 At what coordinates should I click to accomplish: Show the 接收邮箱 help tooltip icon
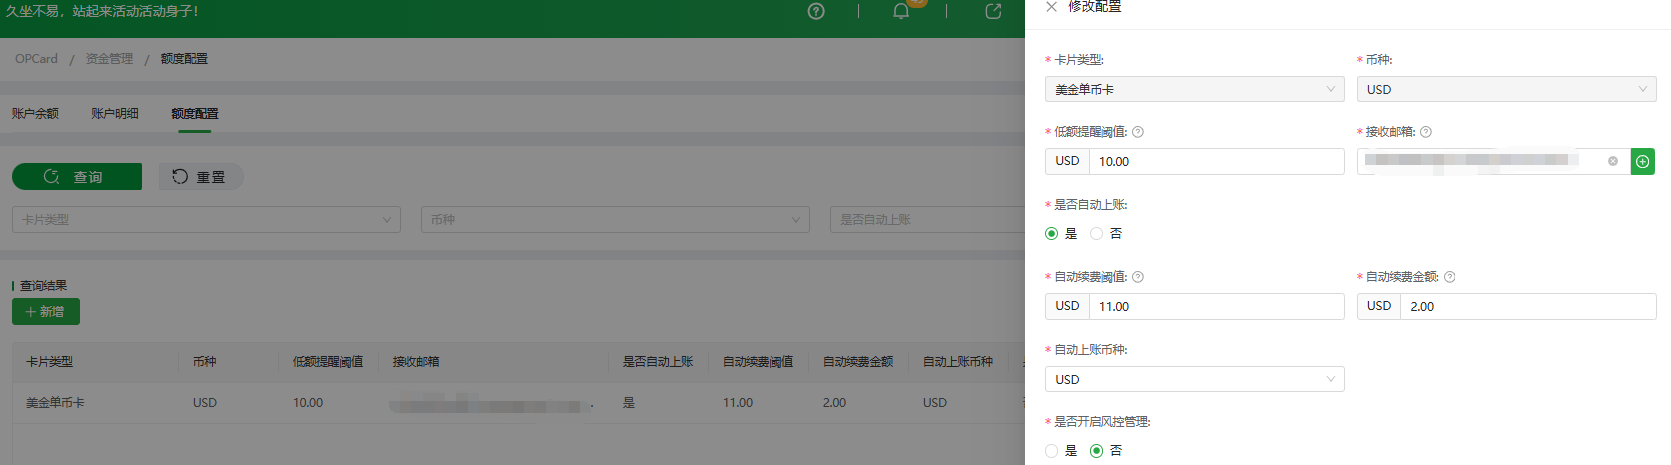1426,132
